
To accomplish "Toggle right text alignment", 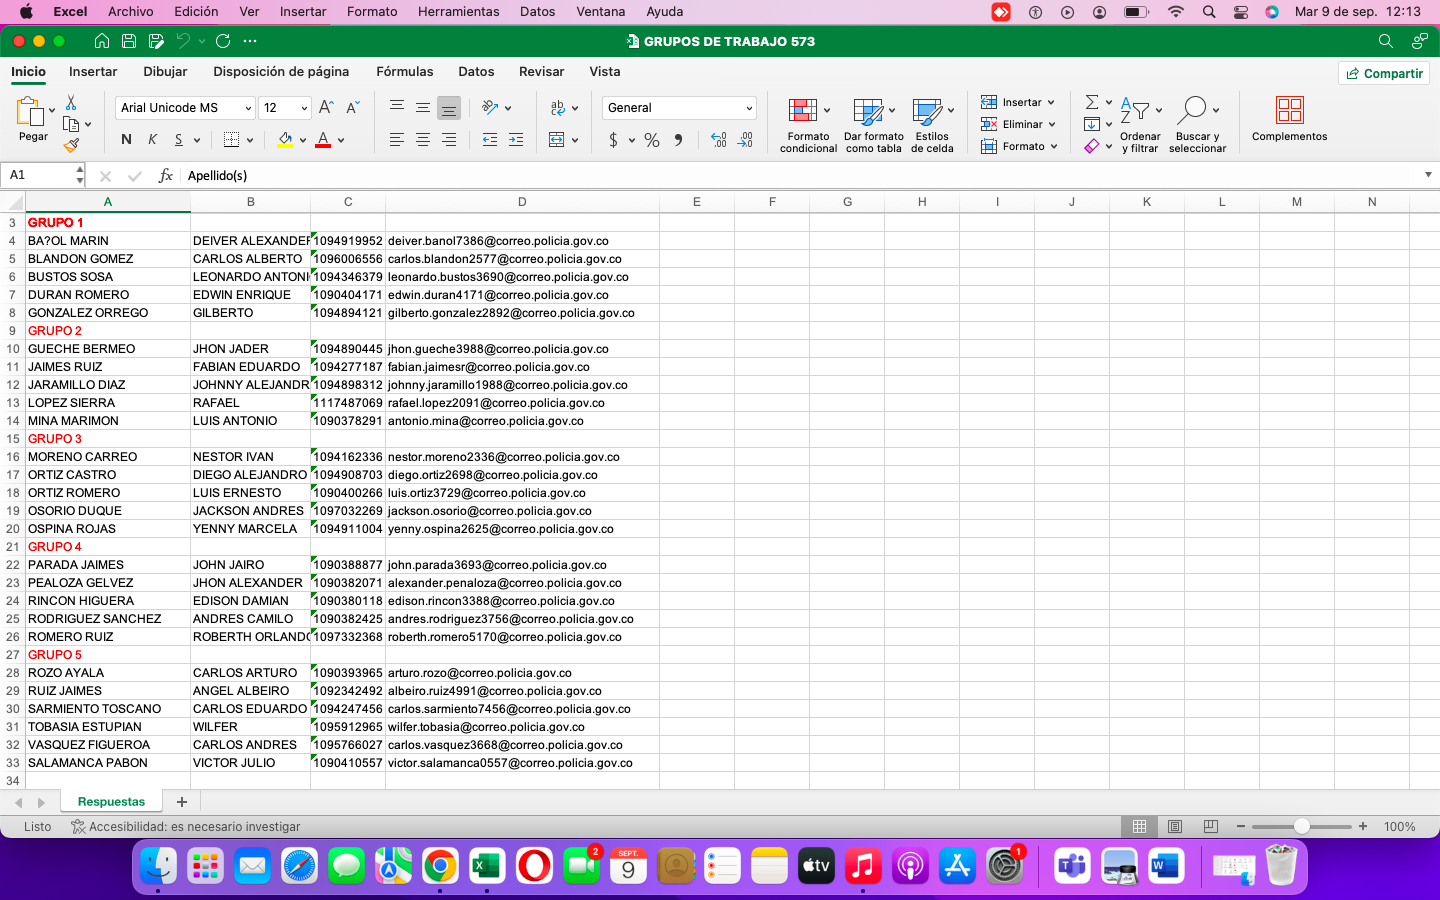I will tap(449, 140).
